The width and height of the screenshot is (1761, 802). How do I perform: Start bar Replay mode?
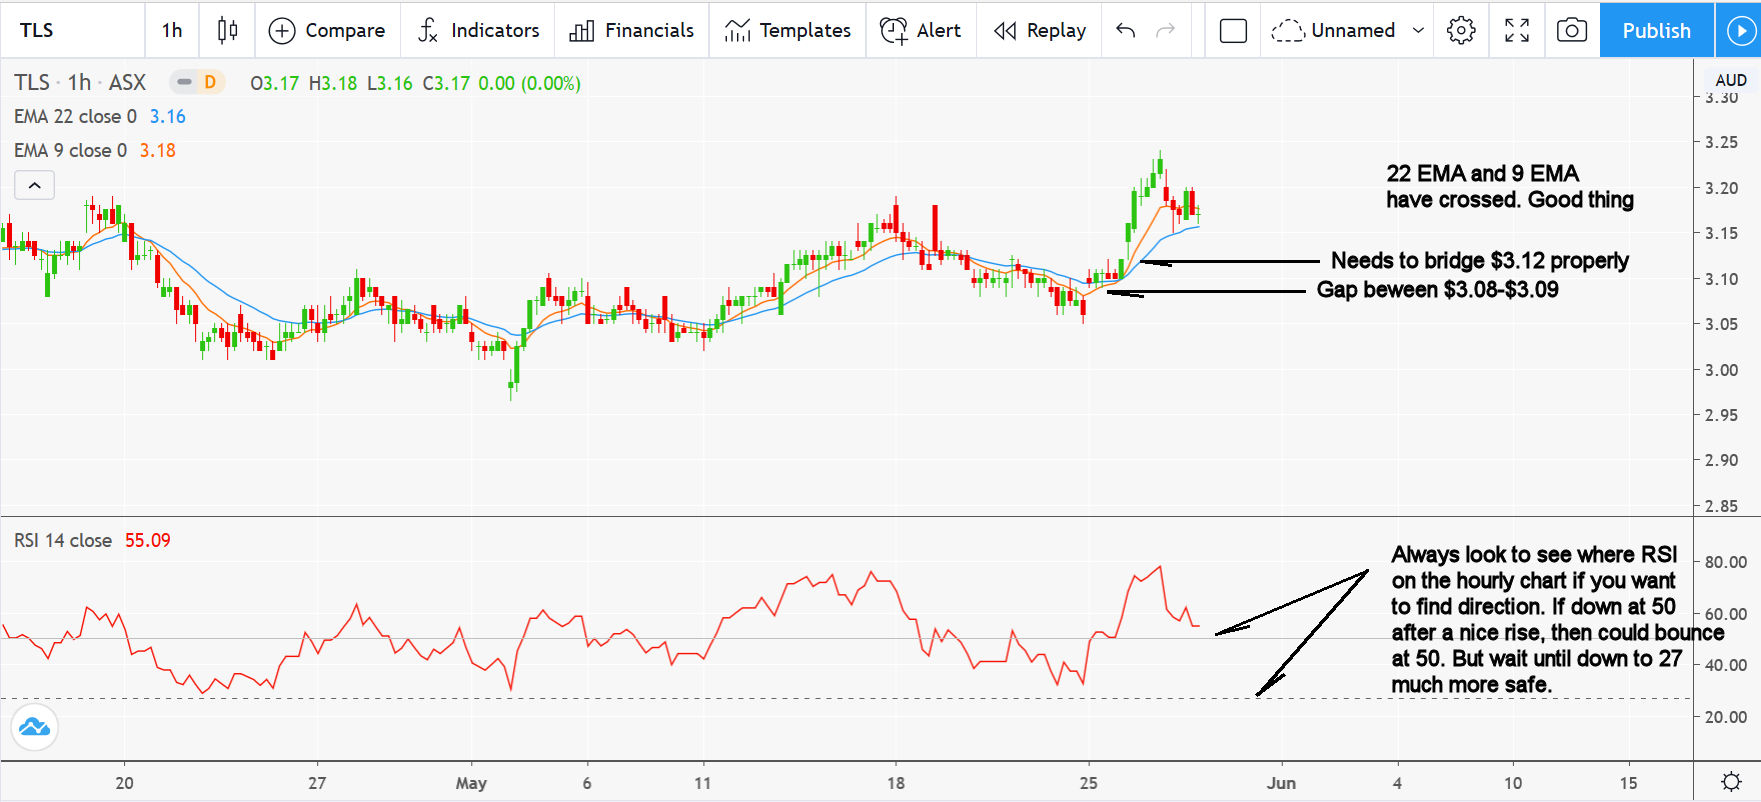[x=1040, y=30]
